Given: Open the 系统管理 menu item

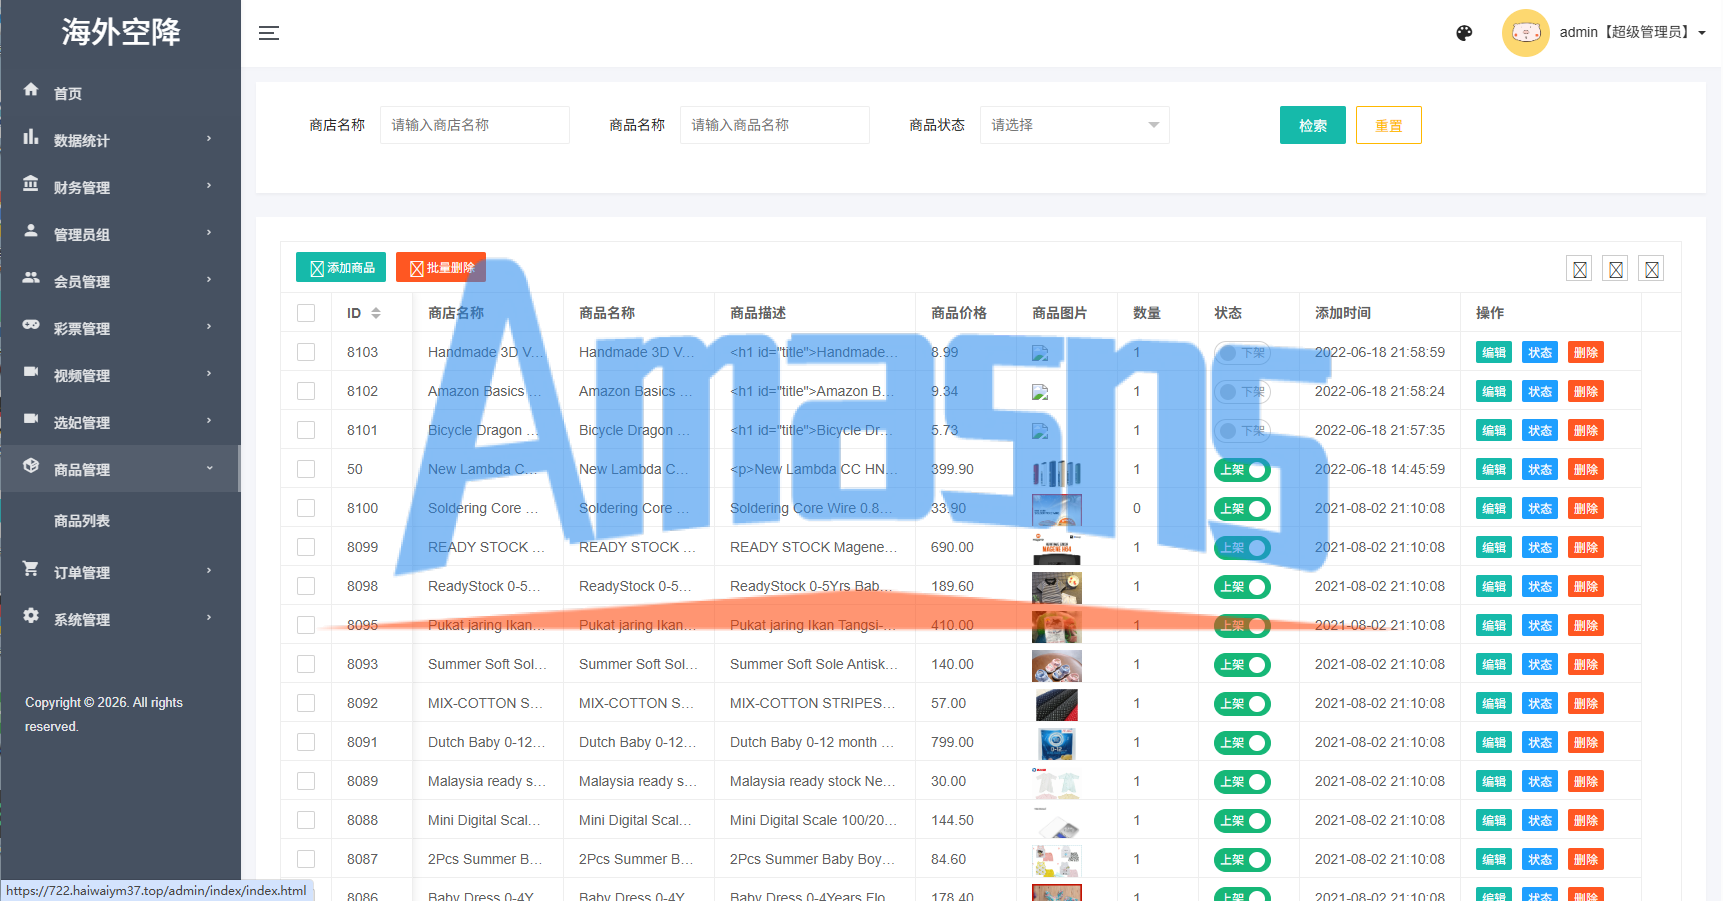Looking at the screenshot, I should (120, 619).
